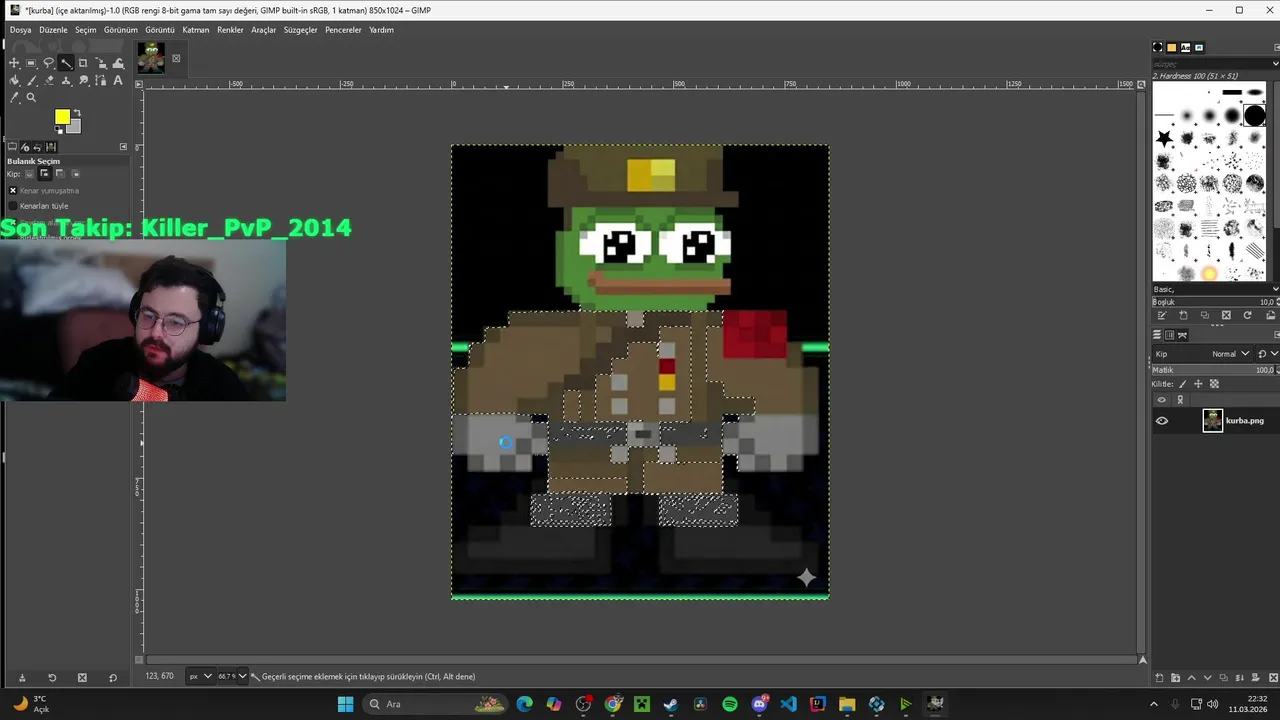
Task: Click the Windows Start button
Action: click(345, 704)
